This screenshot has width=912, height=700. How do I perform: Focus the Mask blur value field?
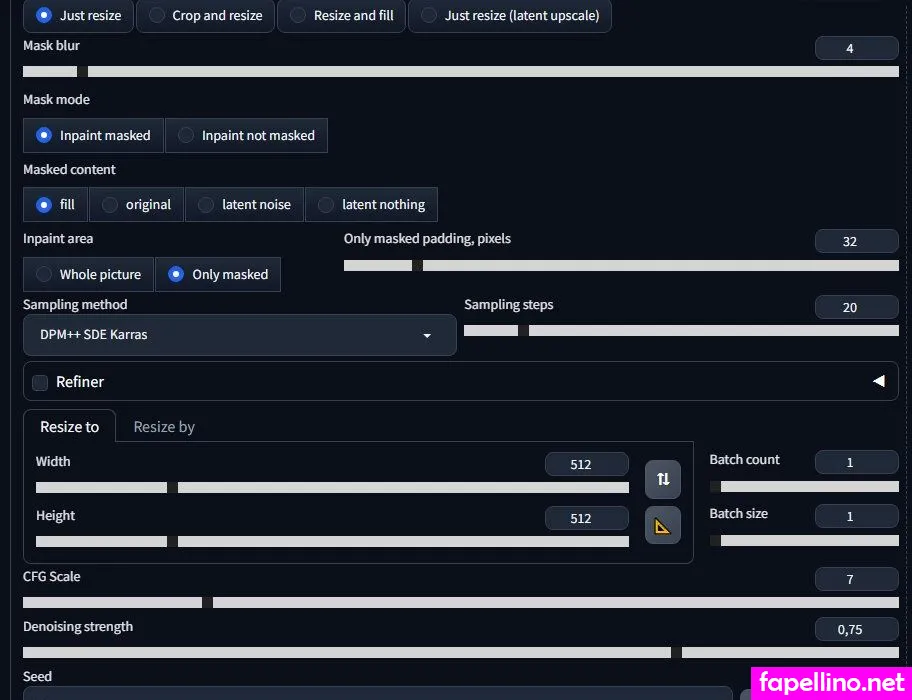tap(857, 48)
